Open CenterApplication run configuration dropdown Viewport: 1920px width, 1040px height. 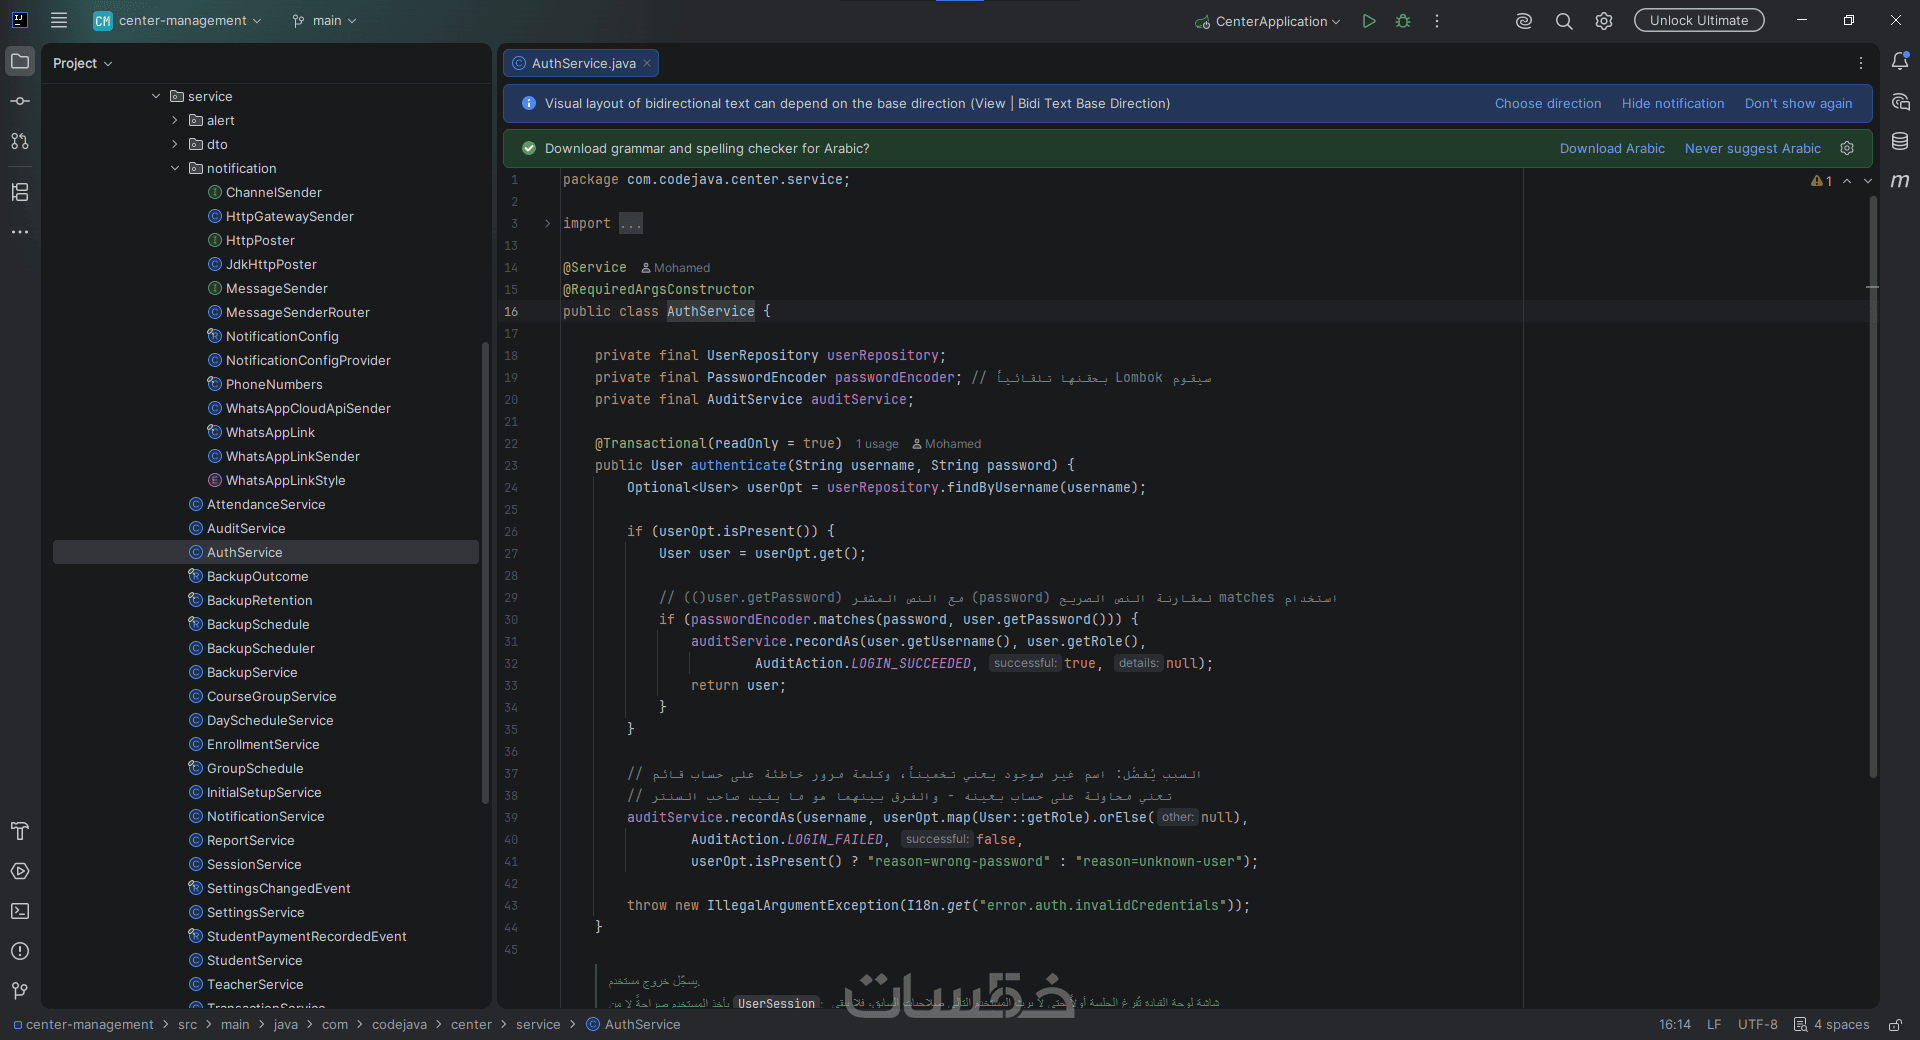1267,21
